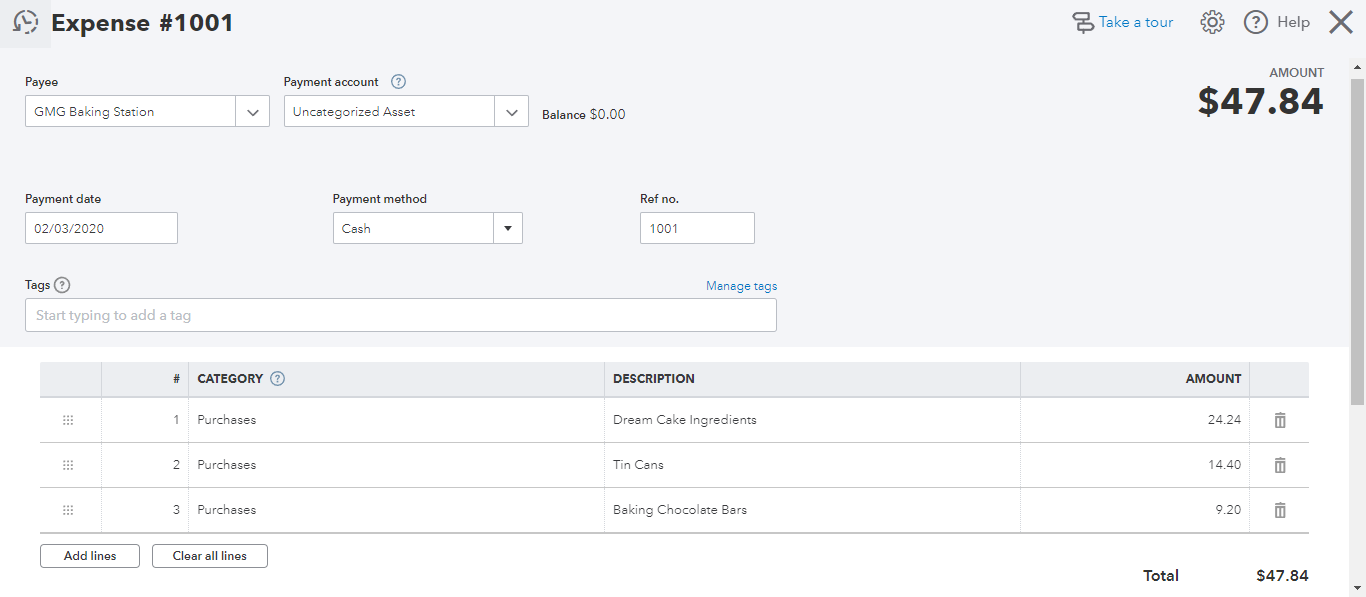Focus the Ref no. input field
This screenshot has height=597, width=1366.
(697, 229)
